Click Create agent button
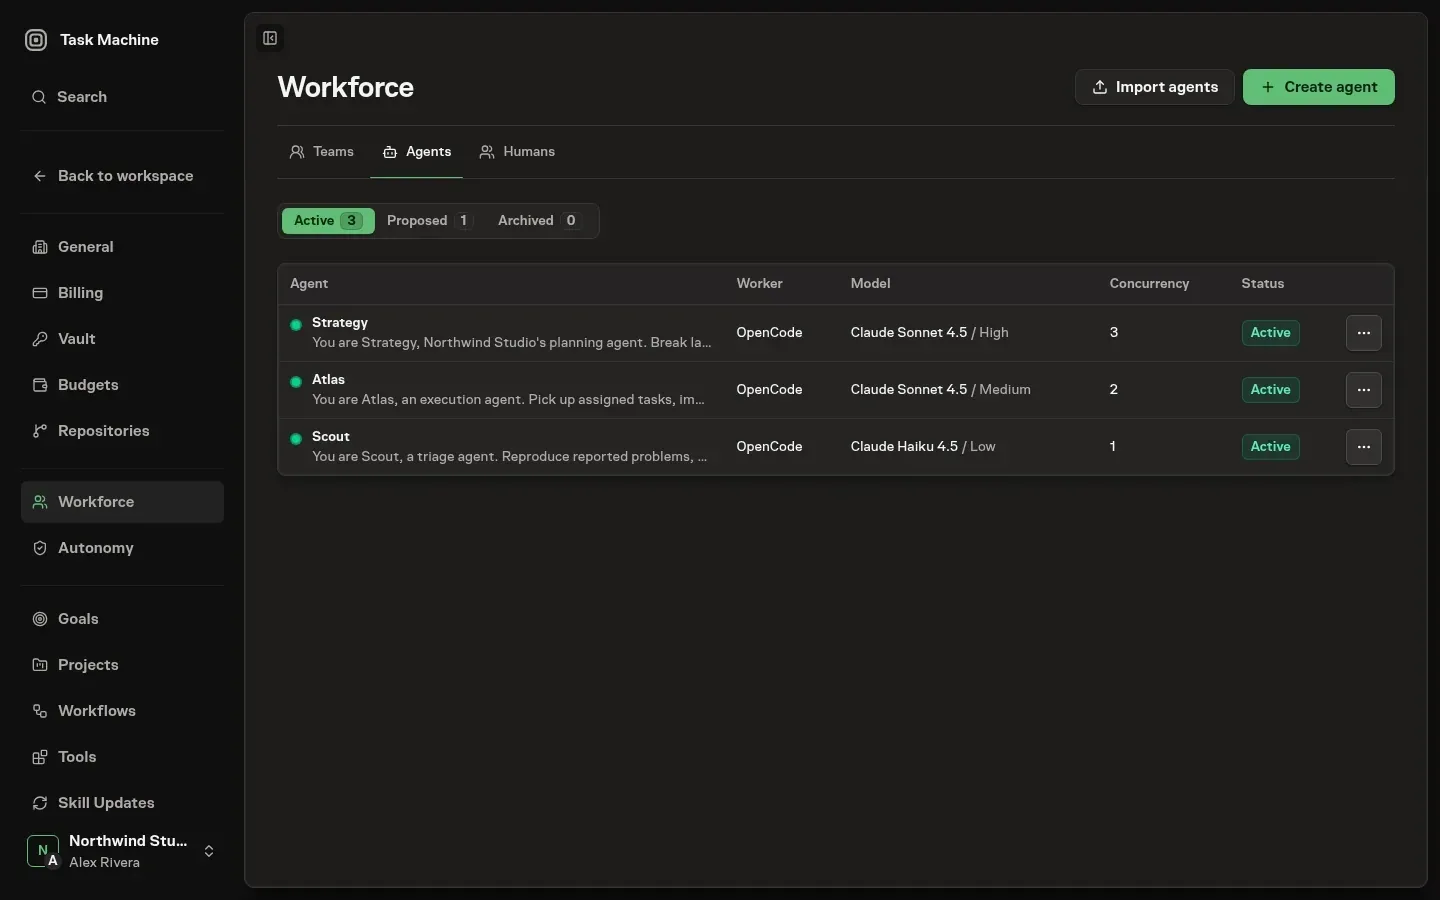The height and width of the screenshot is (900, 1440). tap(1319, 87)
